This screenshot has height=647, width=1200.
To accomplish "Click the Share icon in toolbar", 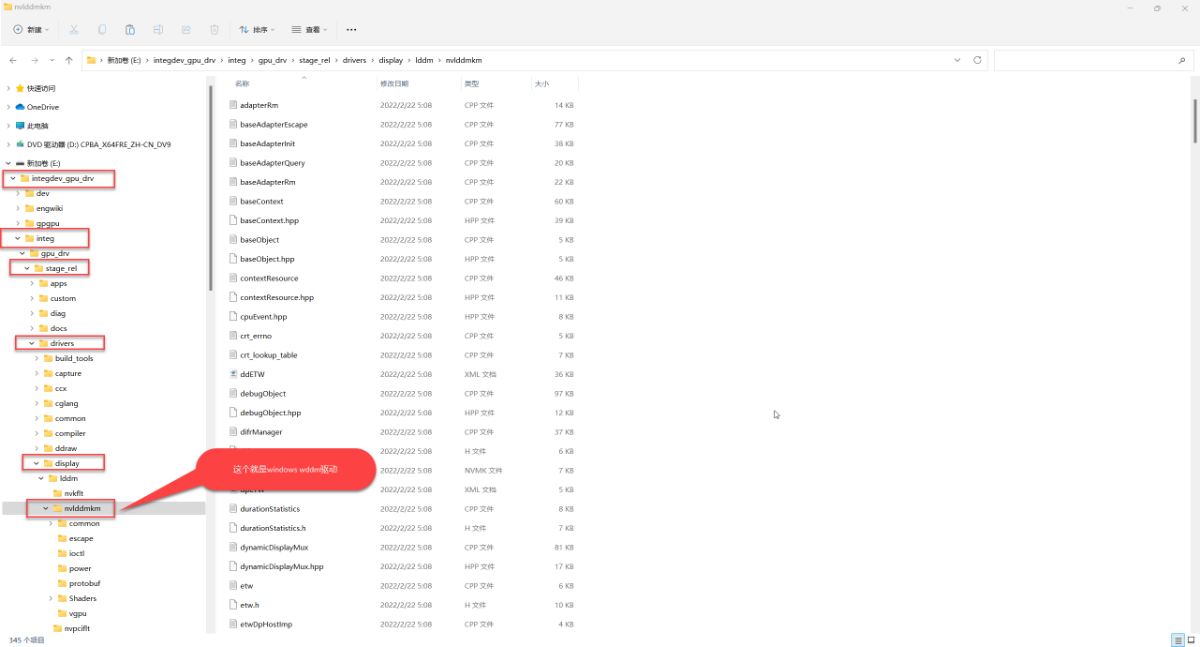I will (187, 30).
